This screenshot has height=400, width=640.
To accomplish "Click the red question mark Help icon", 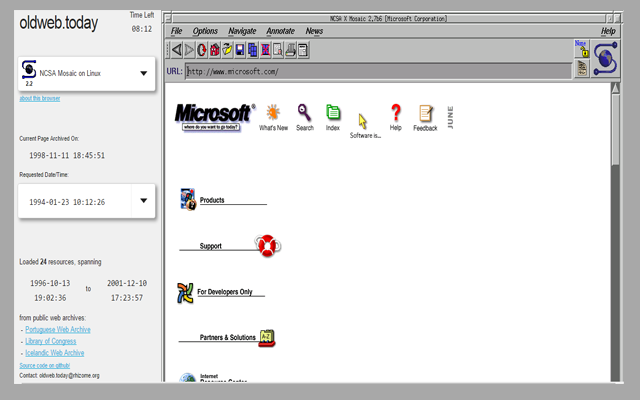I will click(x=396, y=112).
